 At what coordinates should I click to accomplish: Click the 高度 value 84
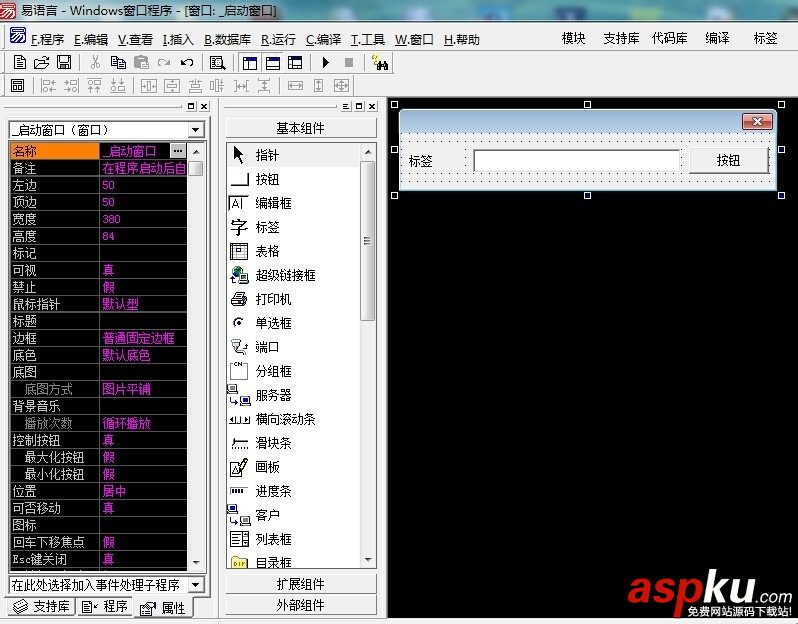[x=144, y=236]
